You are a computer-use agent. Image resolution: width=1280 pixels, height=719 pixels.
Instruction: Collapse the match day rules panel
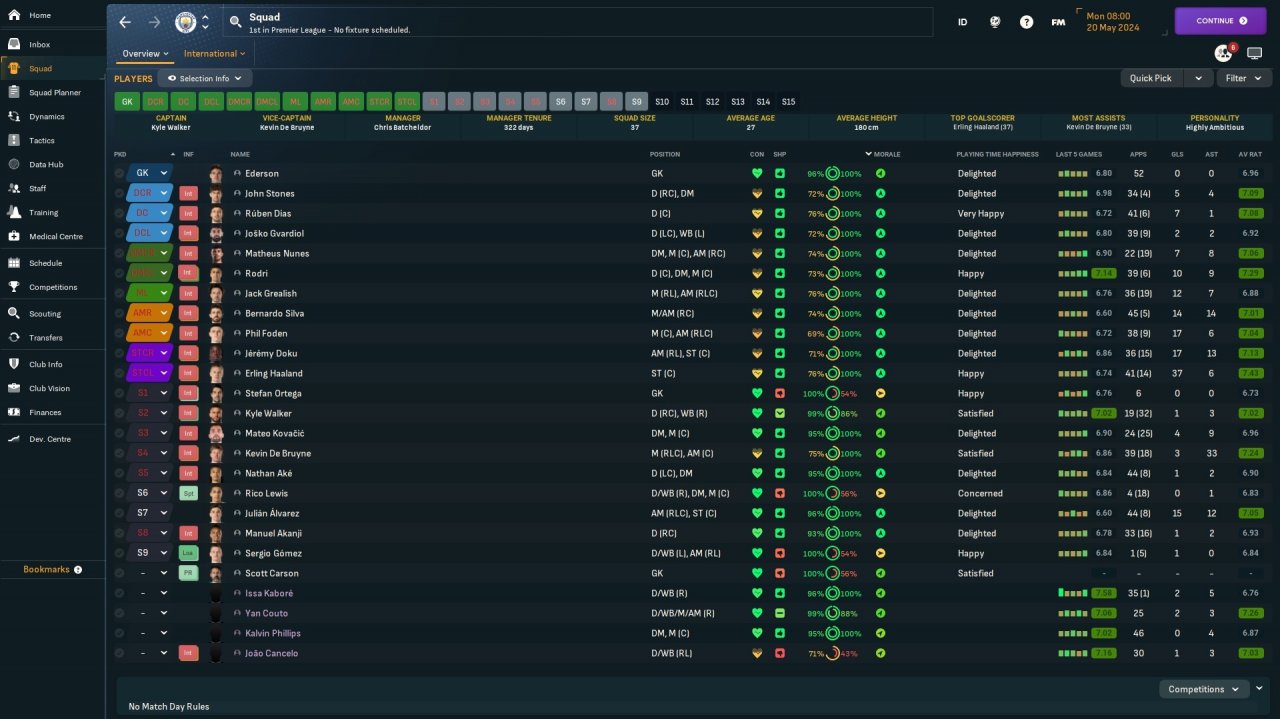click(1260, 688)
